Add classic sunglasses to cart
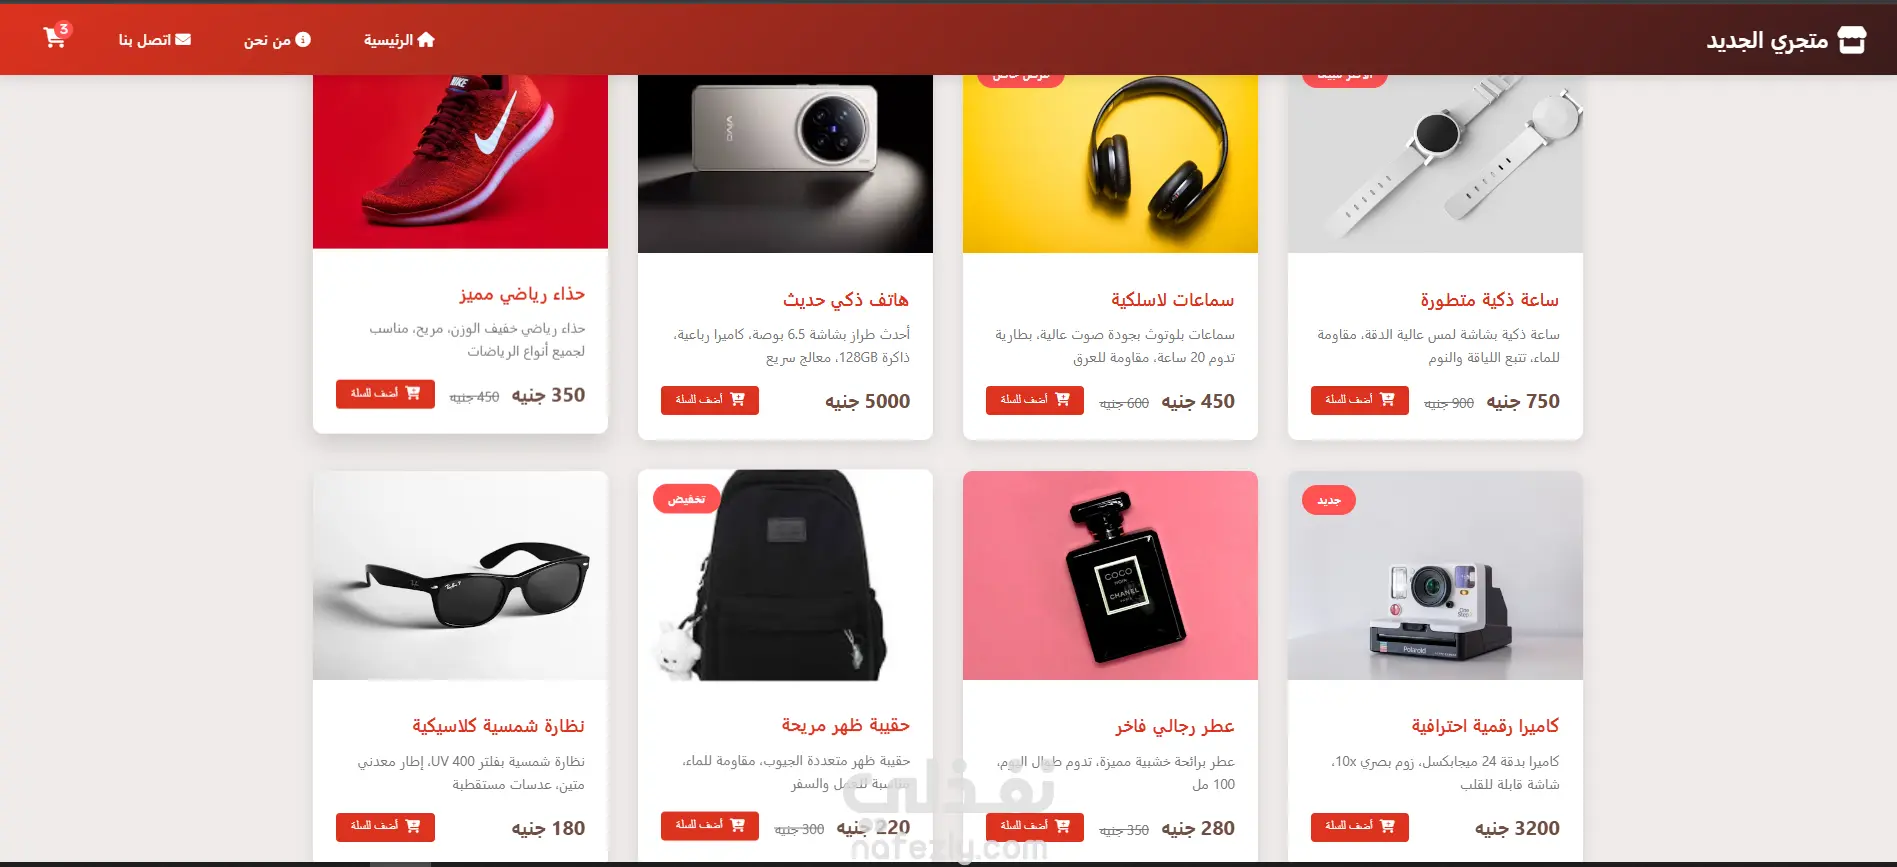This screenshot has width=1897, height=867. click(385, 827)
